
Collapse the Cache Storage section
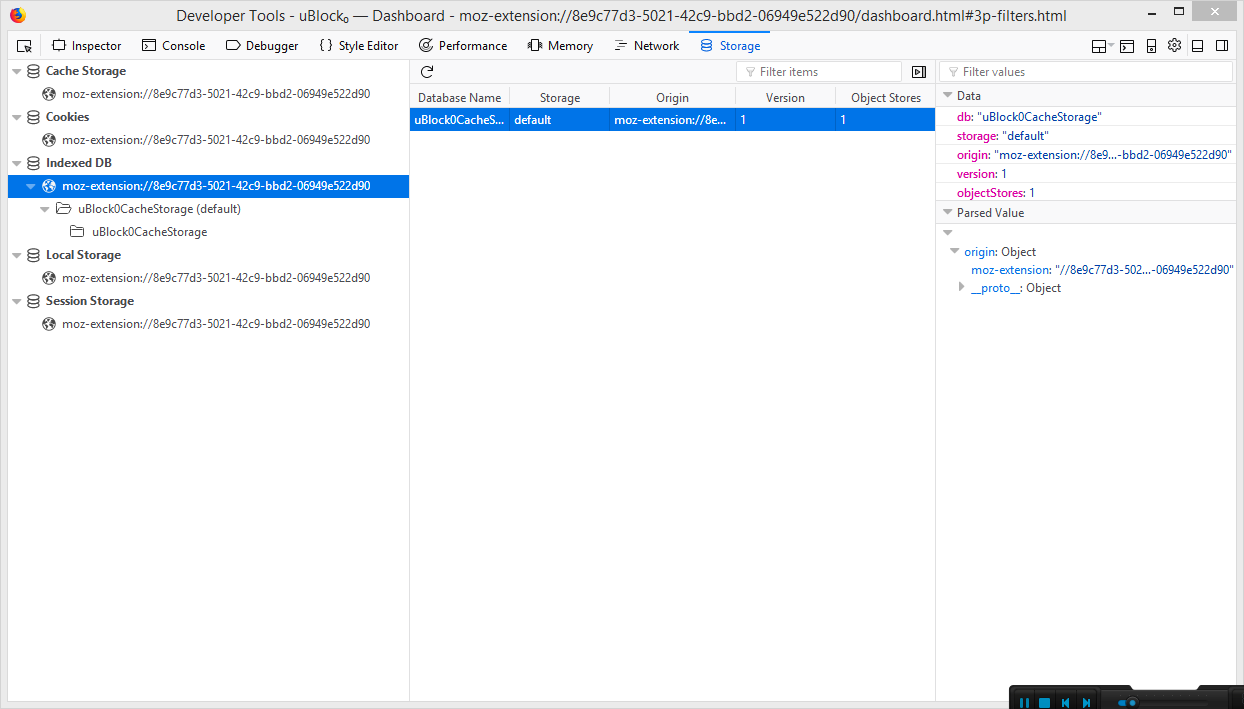17,72
